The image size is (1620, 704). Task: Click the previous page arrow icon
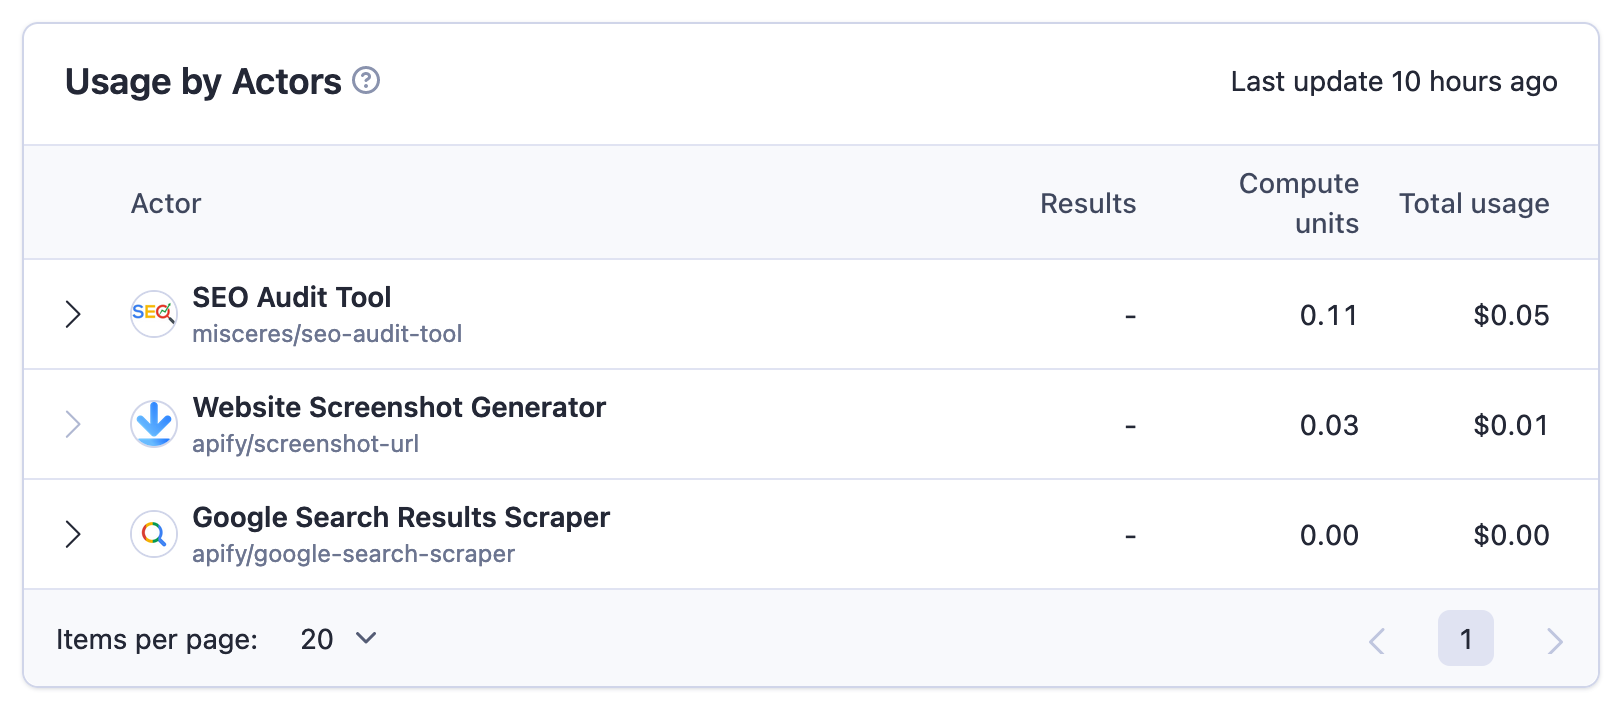coord(1378,639)
